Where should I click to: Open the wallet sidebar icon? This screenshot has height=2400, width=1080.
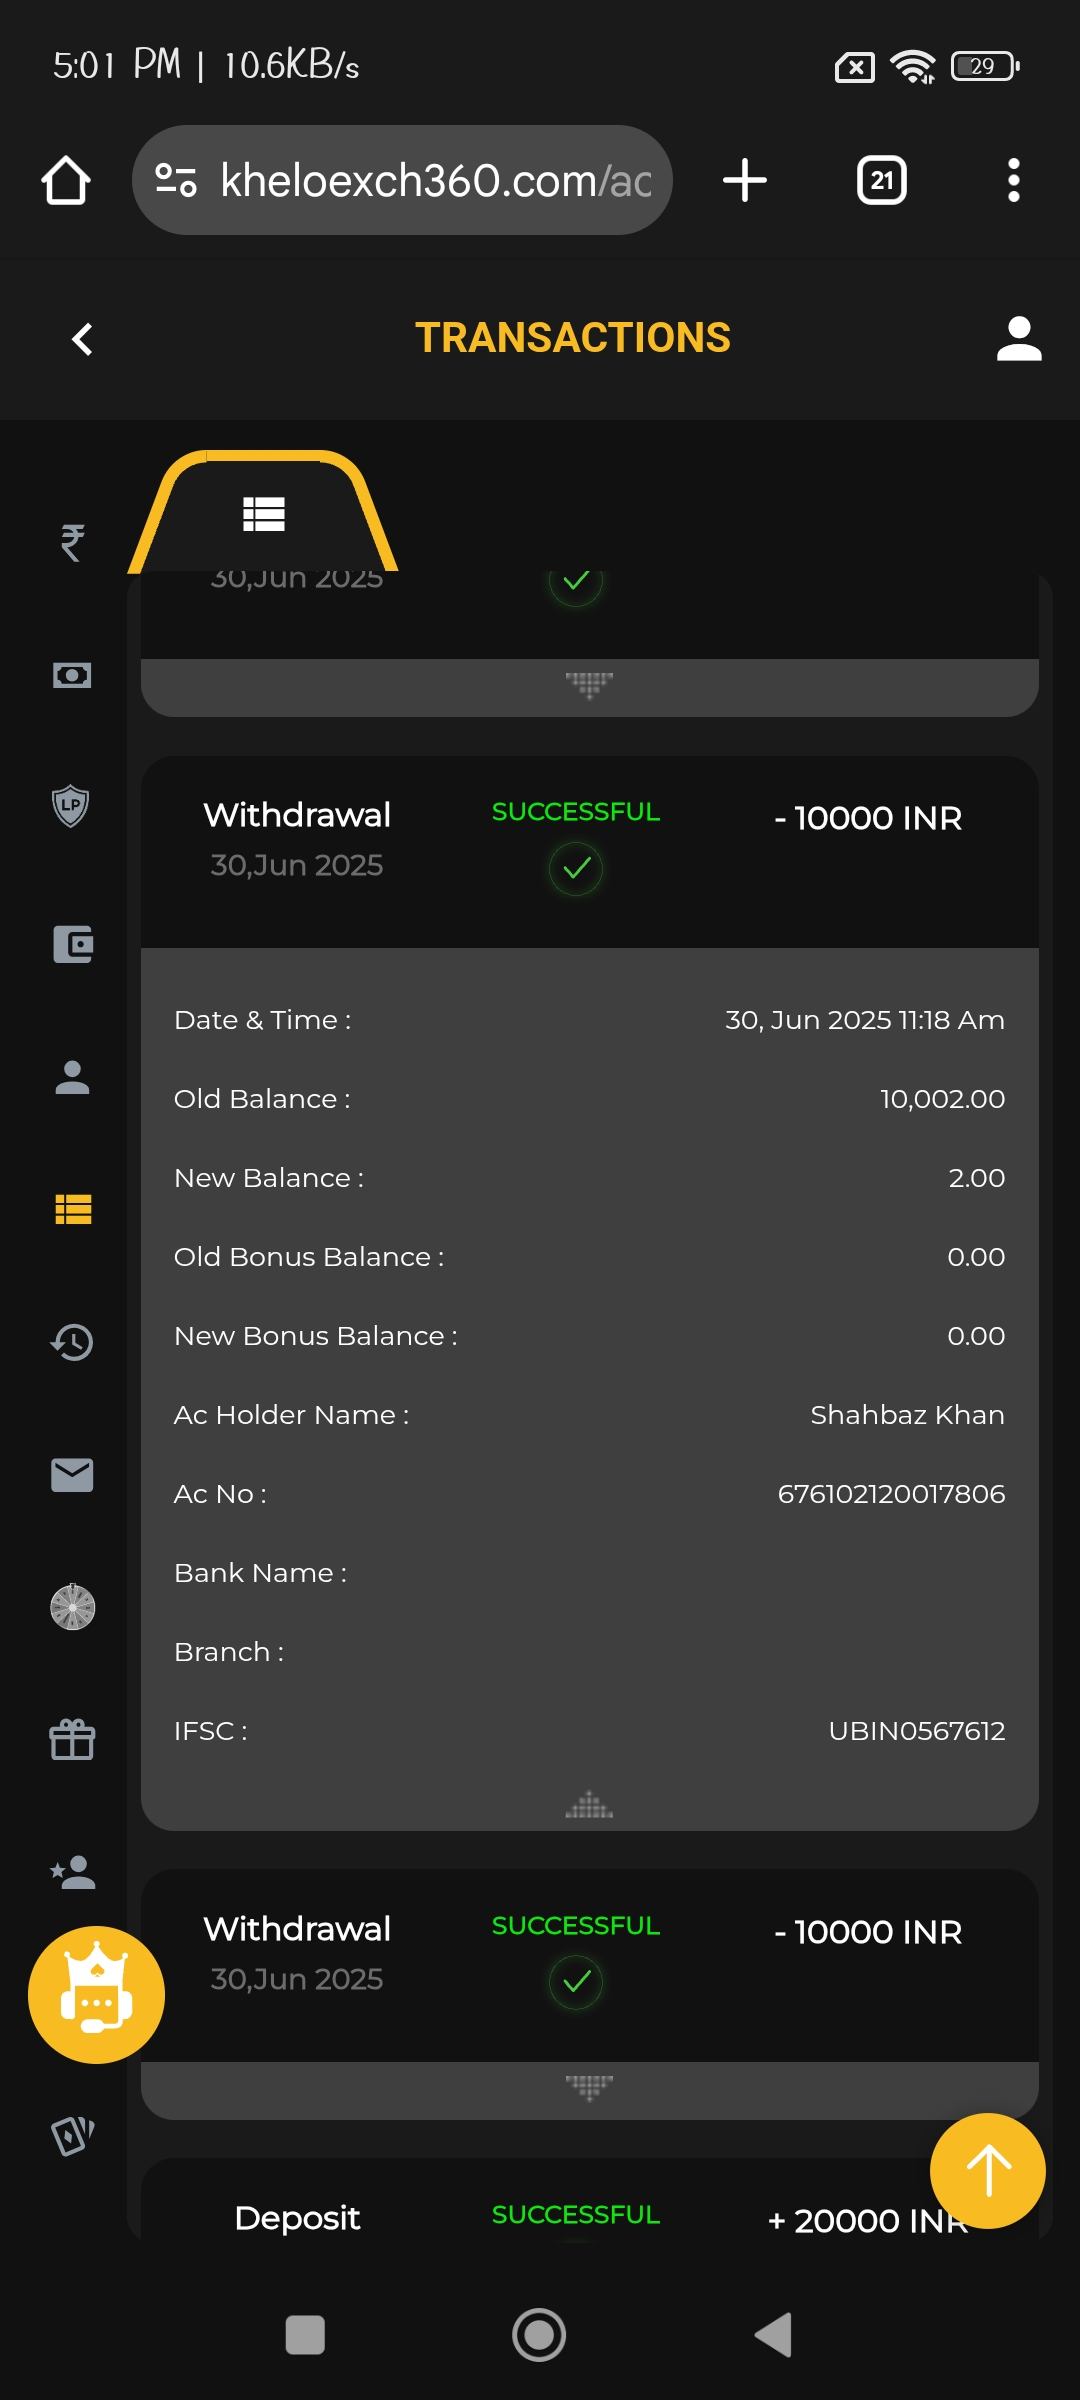[x=73, y=944]
